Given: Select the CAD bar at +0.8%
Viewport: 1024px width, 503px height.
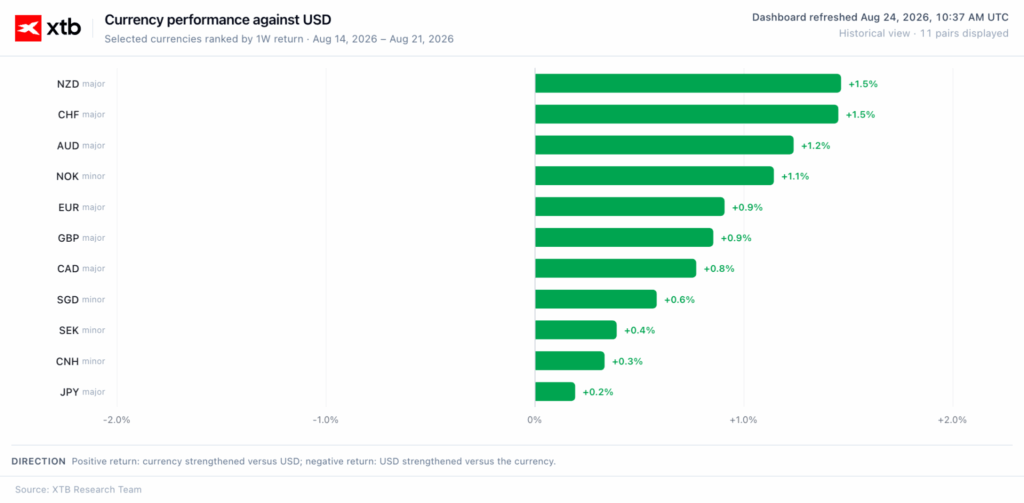Looking at the screenshot, I should pos(615,268).
